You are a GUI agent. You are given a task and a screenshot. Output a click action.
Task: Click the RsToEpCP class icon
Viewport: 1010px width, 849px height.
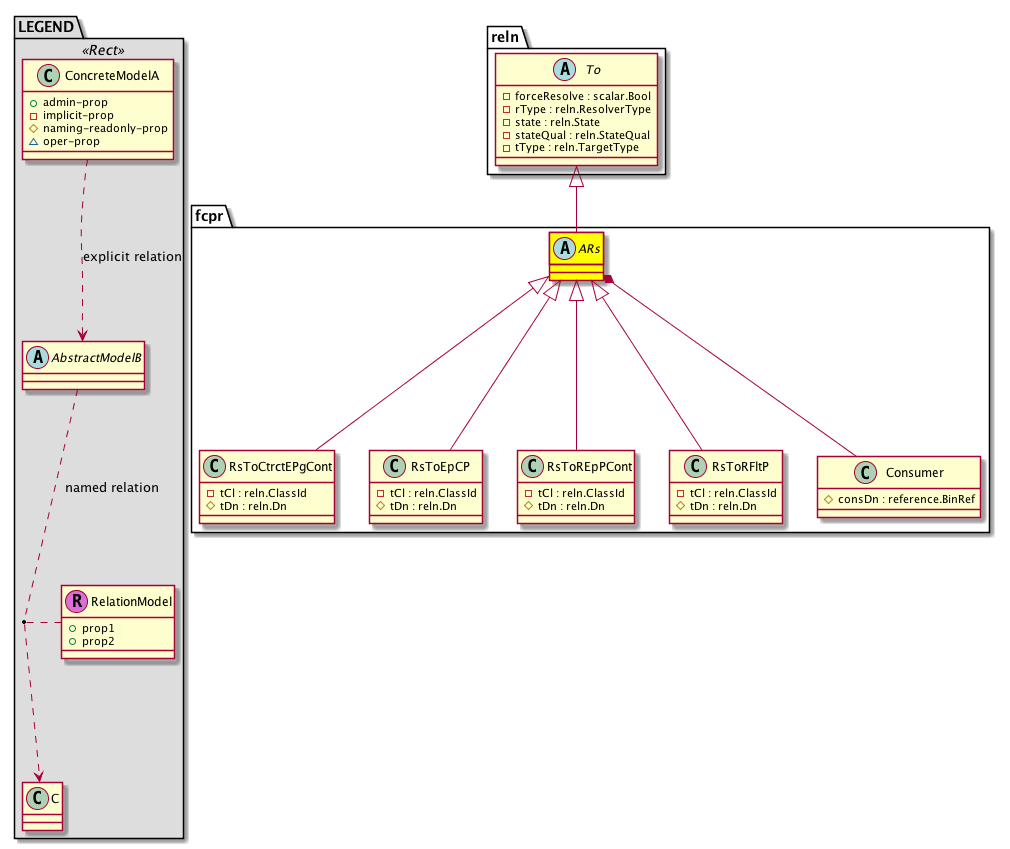tap(384, 465)
